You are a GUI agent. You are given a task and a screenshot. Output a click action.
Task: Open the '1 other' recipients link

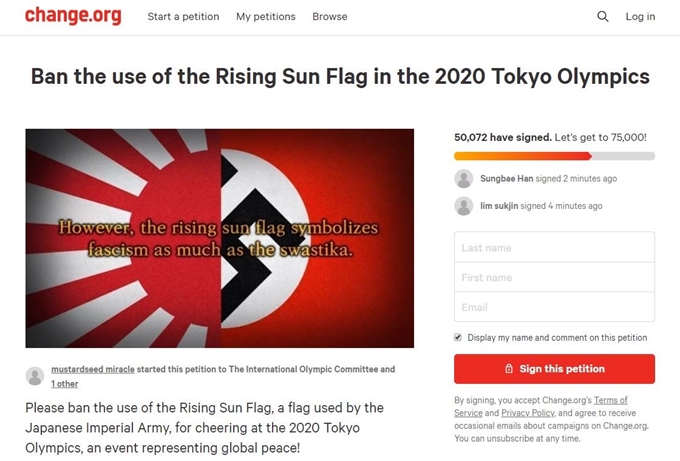65,384
